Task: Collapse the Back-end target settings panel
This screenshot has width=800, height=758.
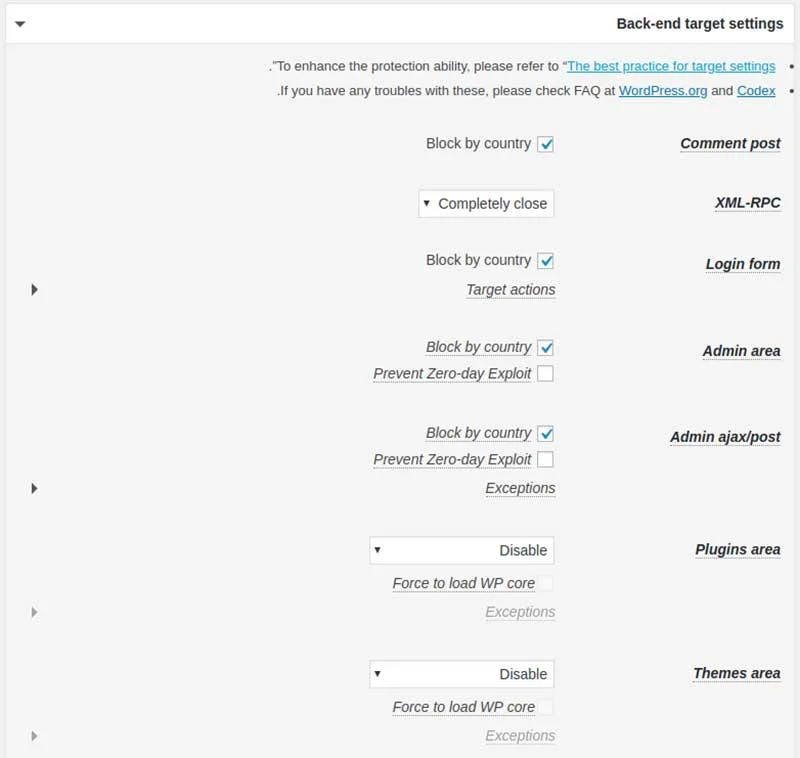Action: [x=20, y=23]
